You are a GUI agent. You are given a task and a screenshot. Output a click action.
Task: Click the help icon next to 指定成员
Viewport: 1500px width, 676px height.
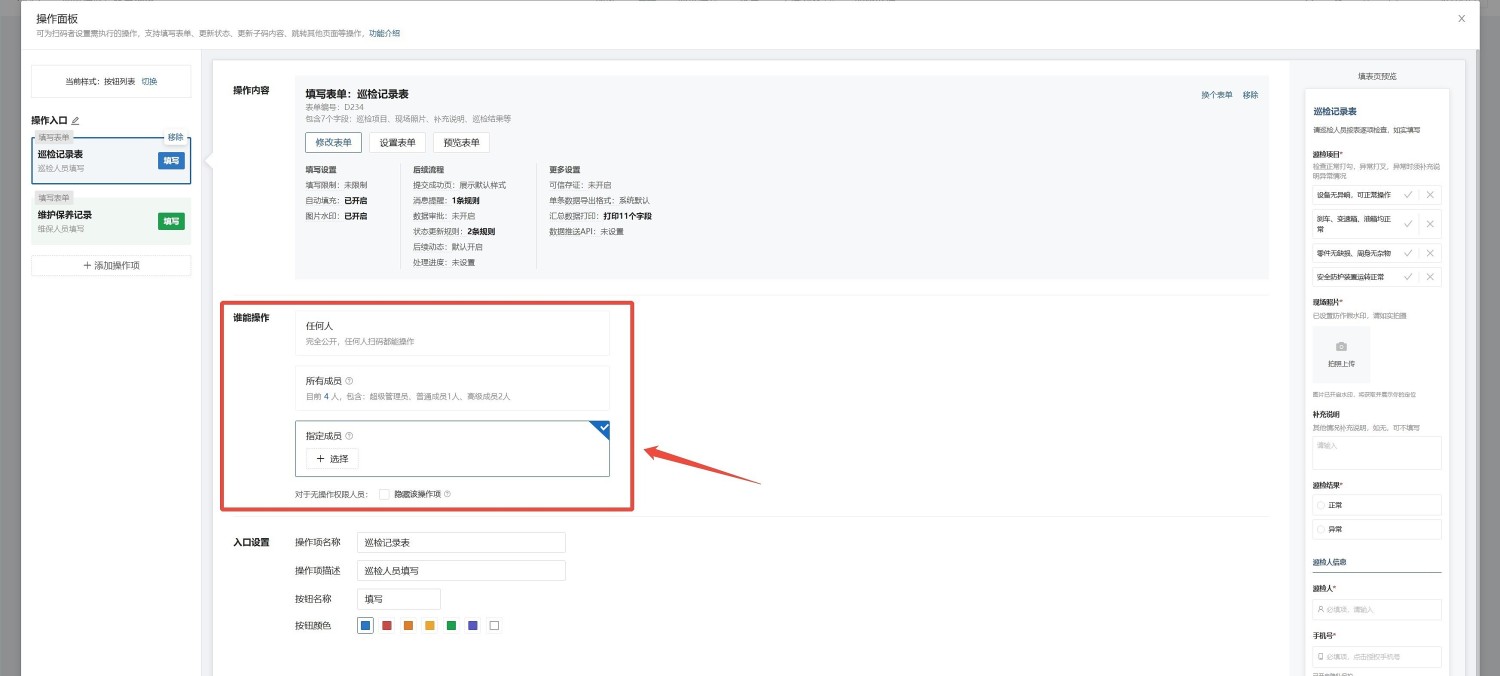point(349,436)
